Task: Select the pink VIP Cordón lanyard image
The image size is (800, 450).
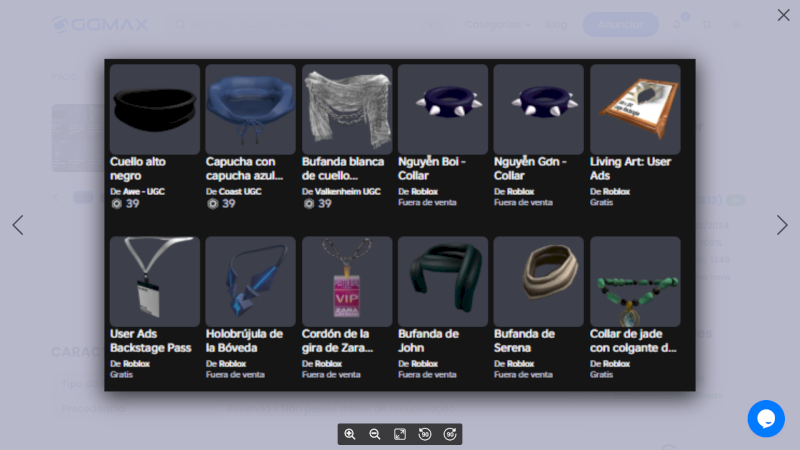Action: pyautogui.click(x=346, y=281)
